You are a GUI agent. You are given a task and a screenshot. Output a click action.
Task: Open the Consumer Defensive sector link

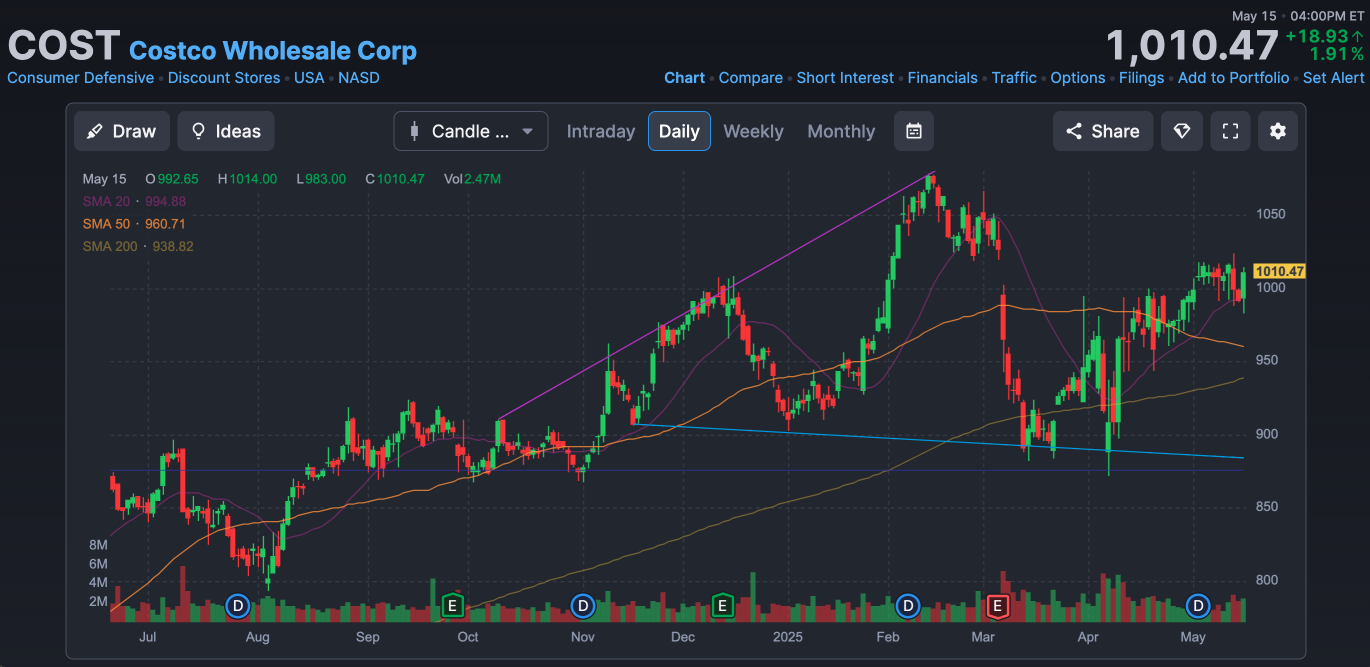[x=81, y=78]
